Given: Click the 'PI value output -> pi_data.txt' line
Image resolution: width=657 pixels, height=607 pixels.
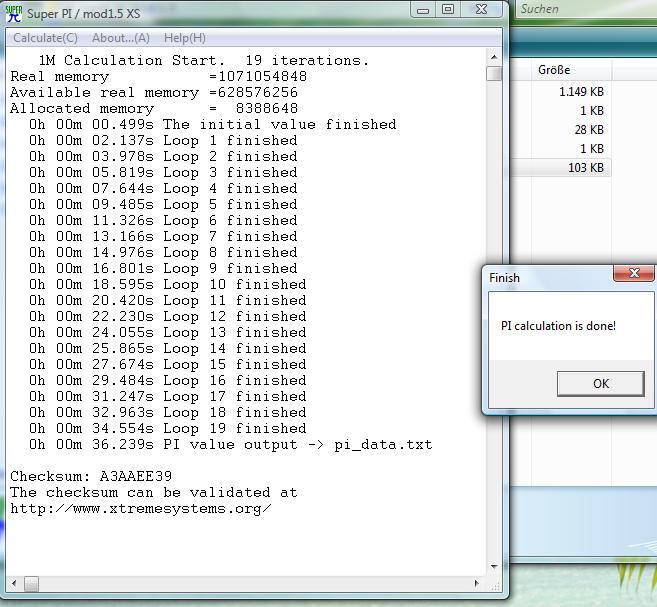Looking at the screenshot, I should [x=230, y=444].
